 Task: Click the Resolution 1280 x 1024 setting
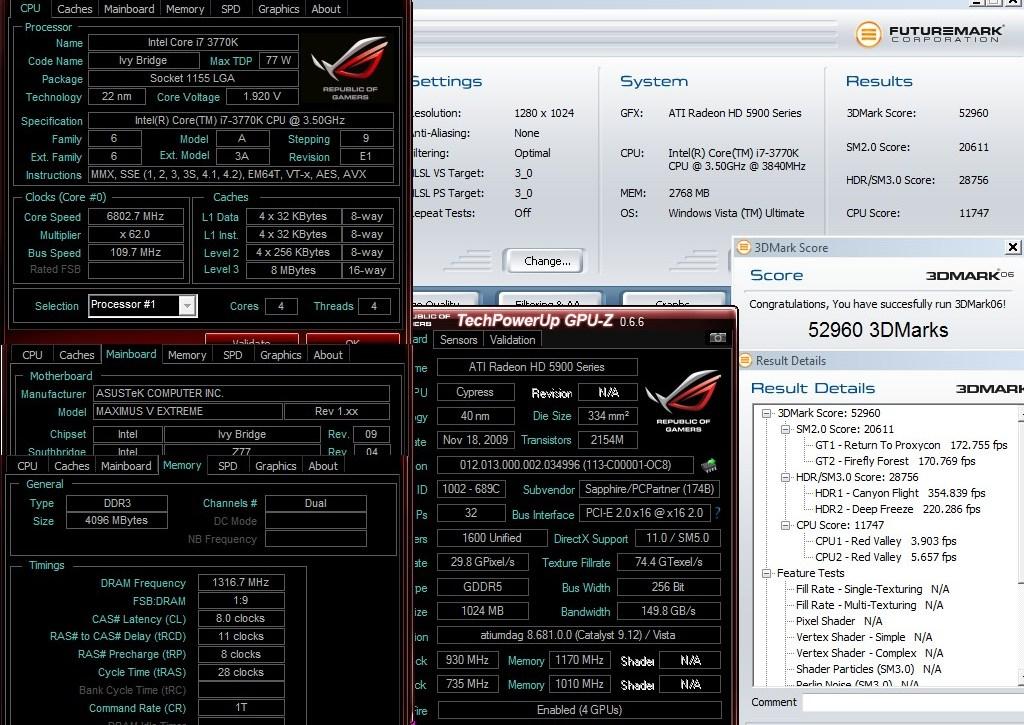tap(544, 113)
